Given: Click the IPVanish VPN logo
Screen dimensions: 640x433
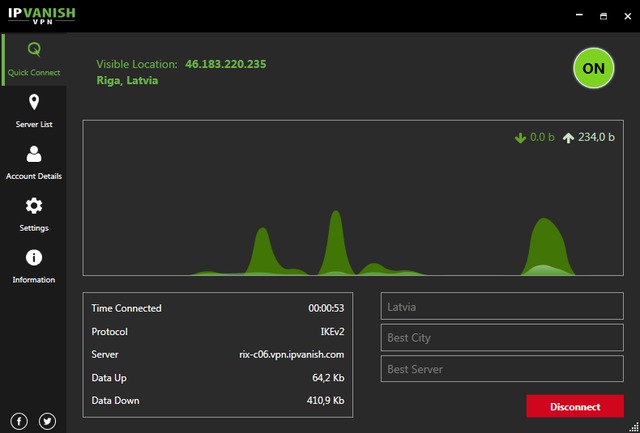Looking at the screenshot, I should point(40,16).
